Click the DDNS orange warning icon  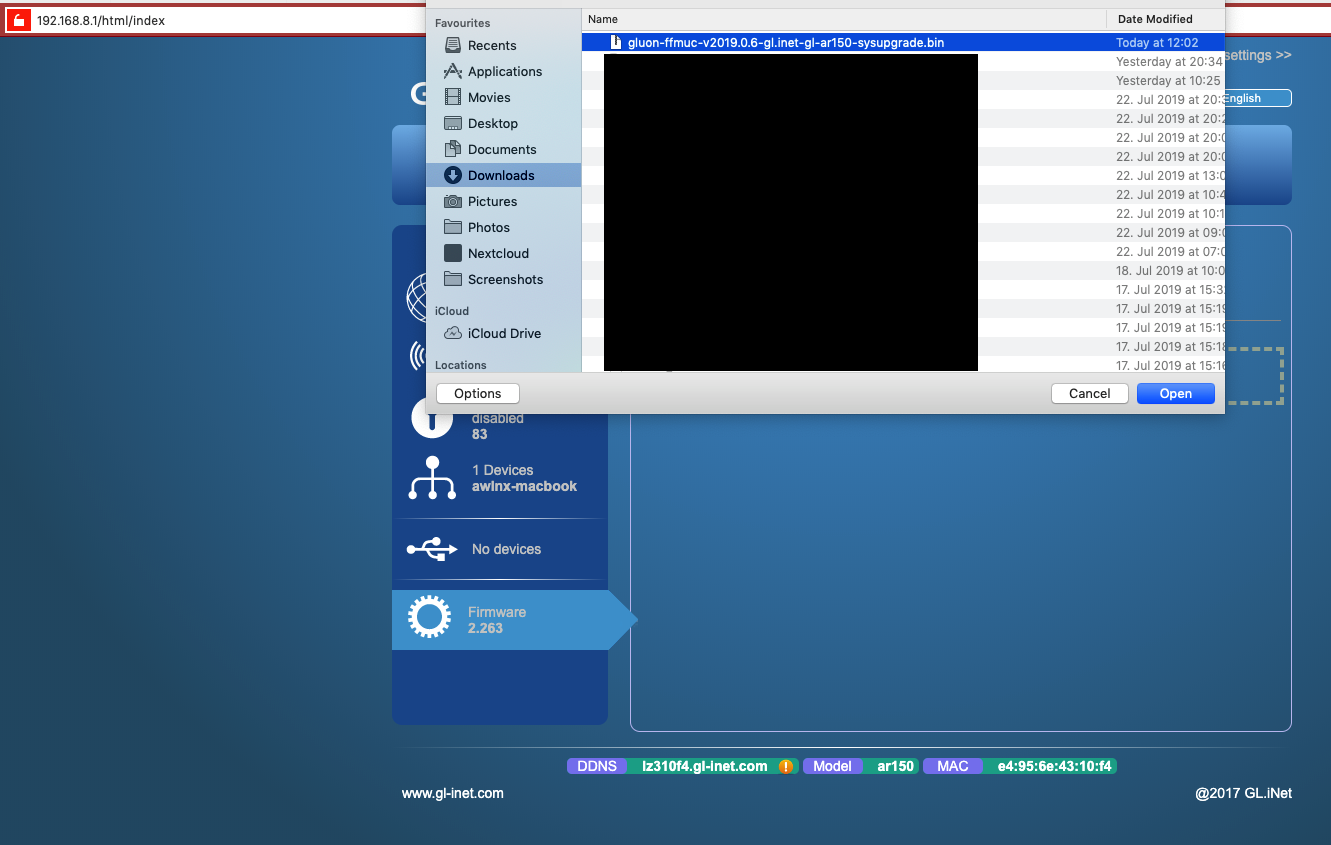coord(785,766)
